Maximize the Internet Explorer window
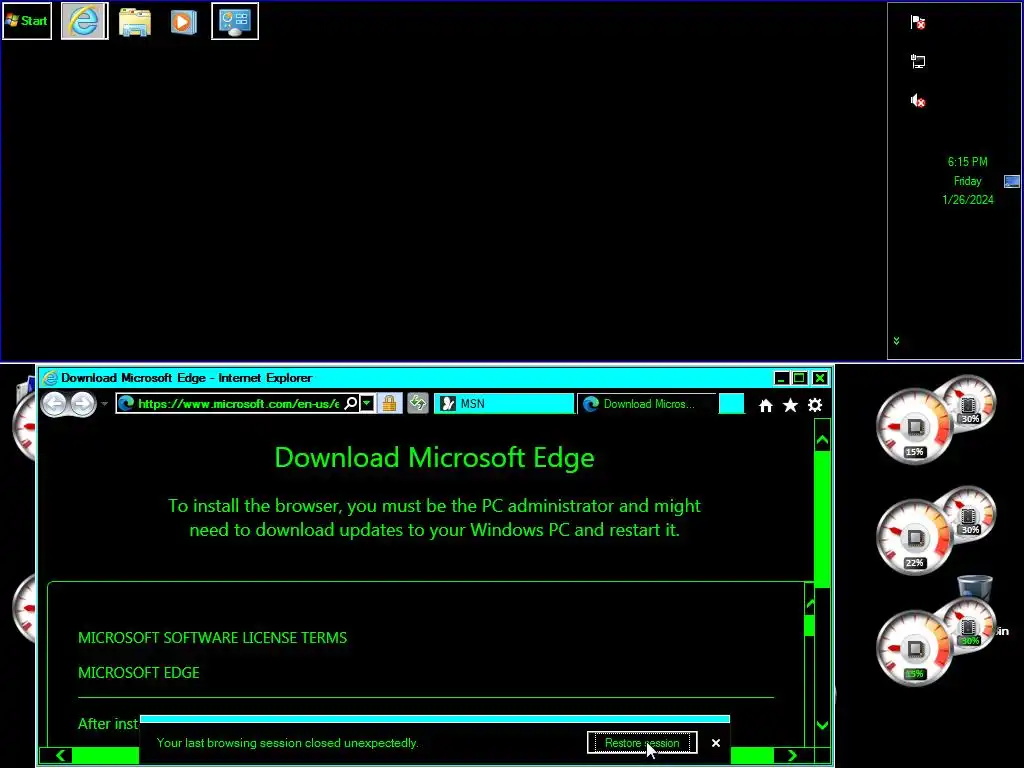The height and width of the screenshot is (768, 1024). coord(799,377)
